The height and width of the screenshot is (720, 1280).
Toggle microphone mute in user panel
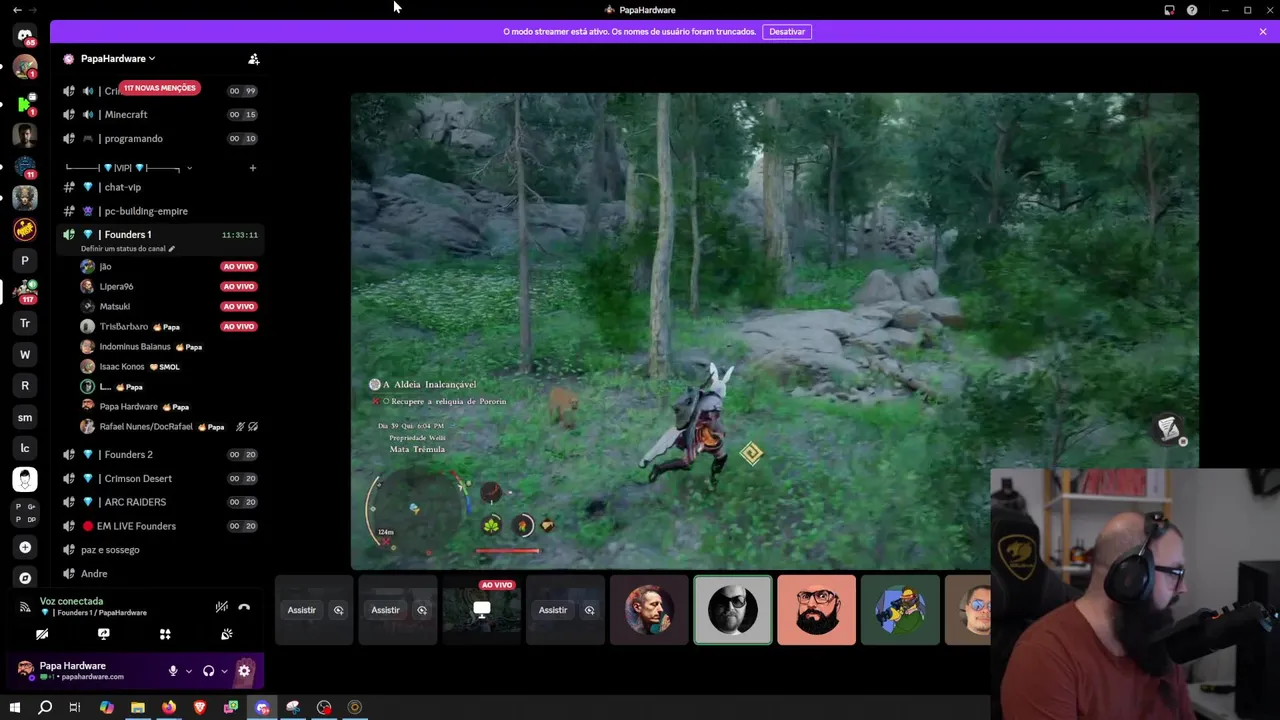(x=173, y=671)
